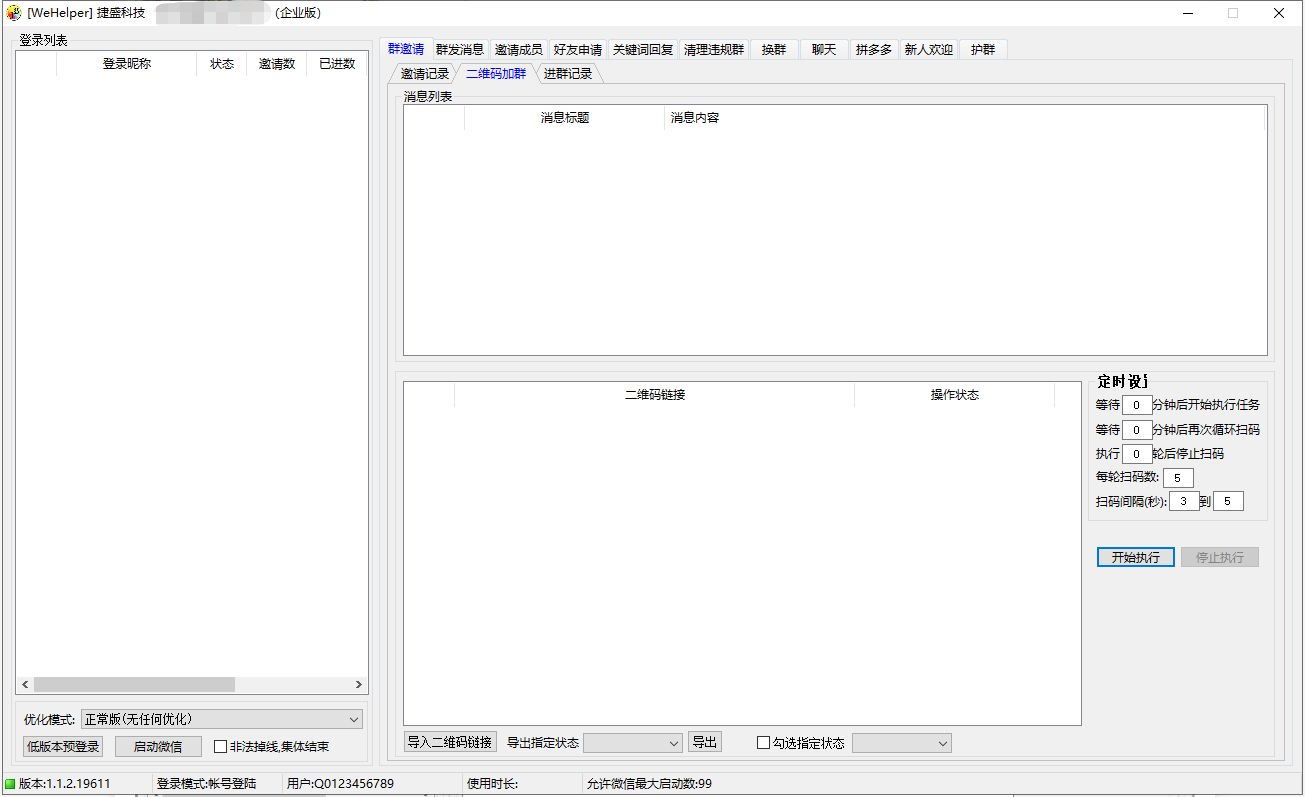Click the 每轮扫码数 input field
Screen dimensions: 1305x797
click(x=1177, y=477)
